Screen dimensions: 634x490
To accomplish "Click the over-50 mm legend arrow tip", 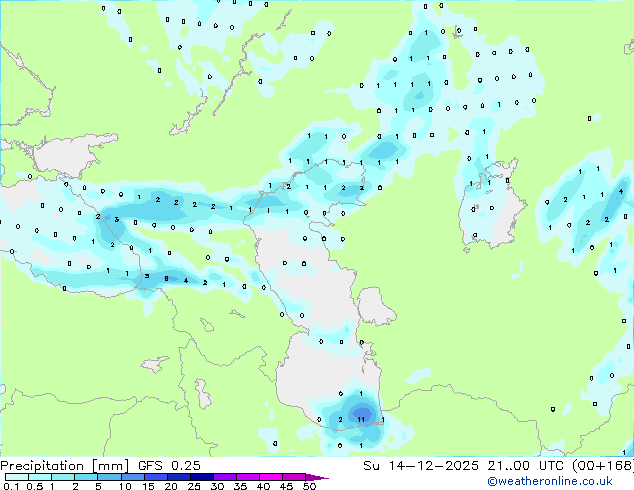I will pos(317,478).
